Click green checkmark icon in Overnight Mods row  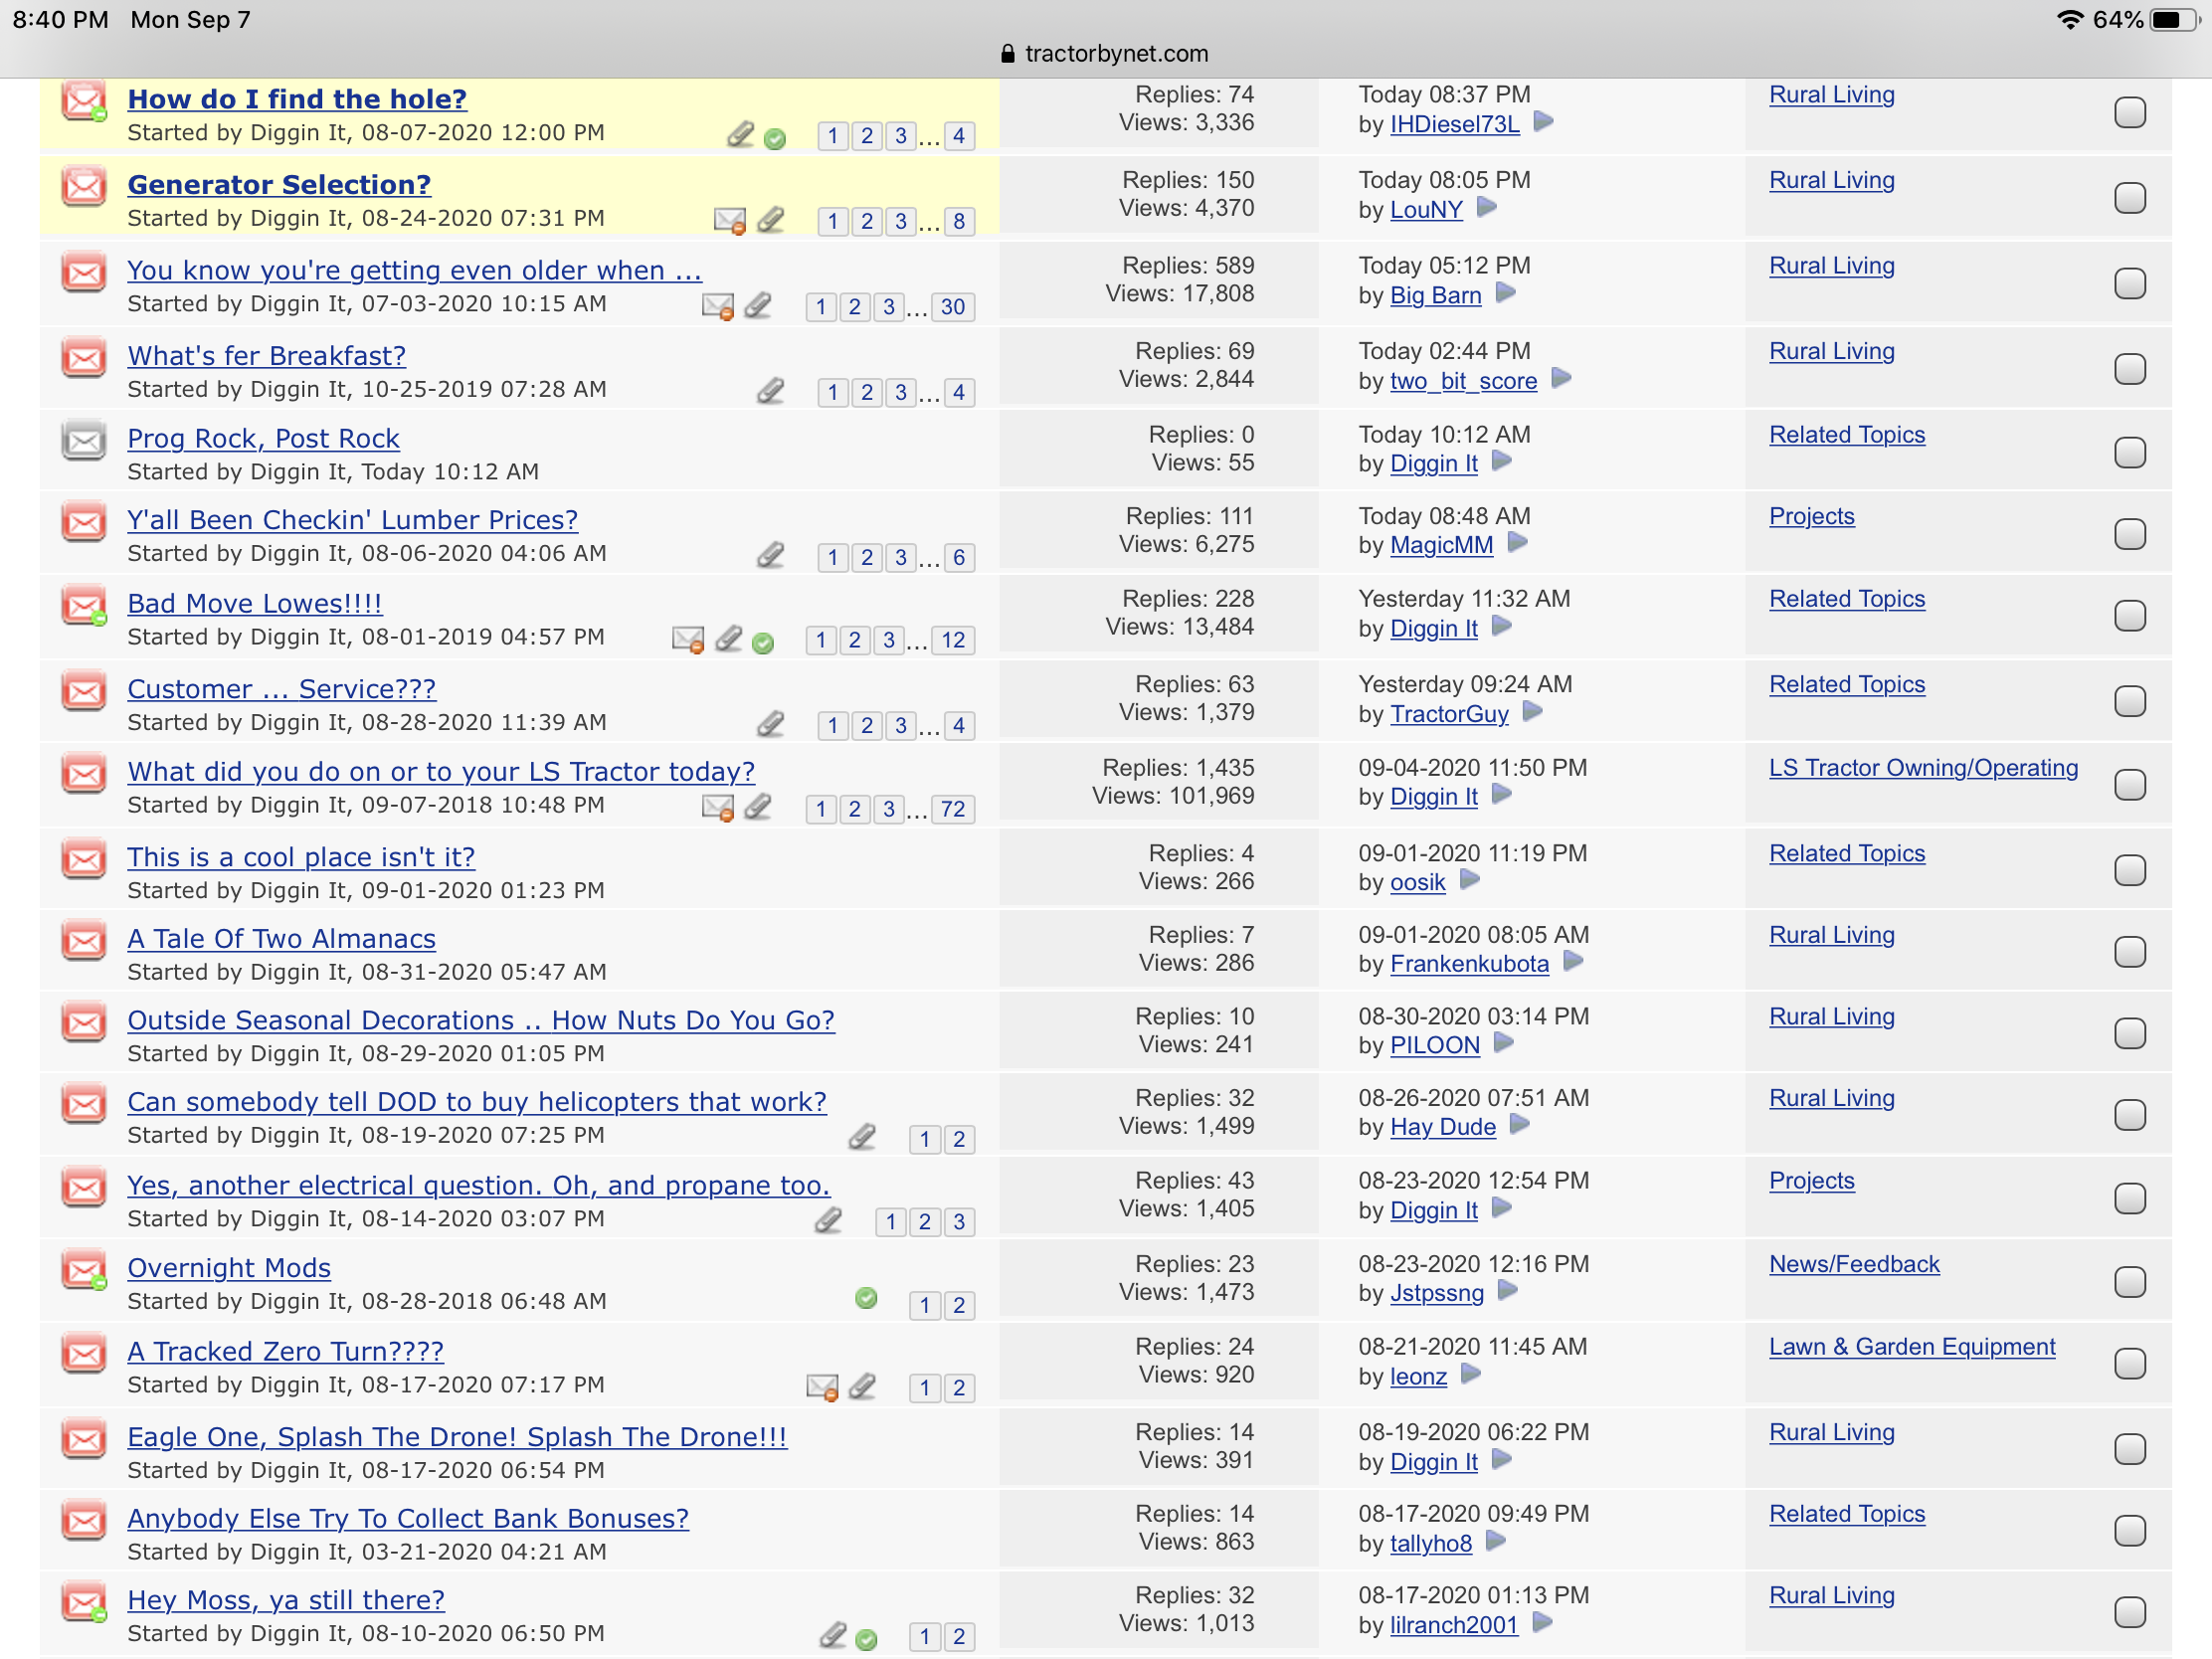[x=866, y=1298]
